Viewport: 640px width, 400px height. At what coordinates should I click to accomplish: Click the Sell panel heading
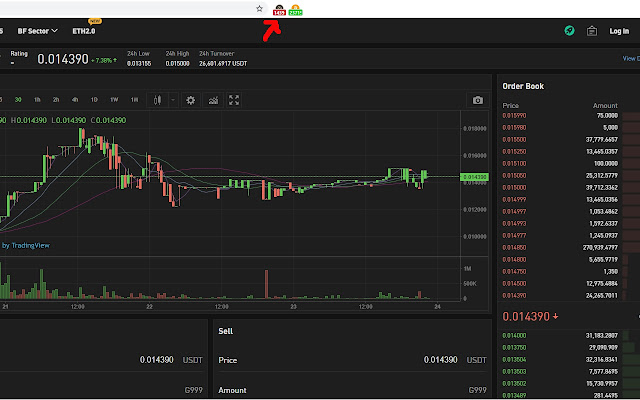[x=225, y=331]
